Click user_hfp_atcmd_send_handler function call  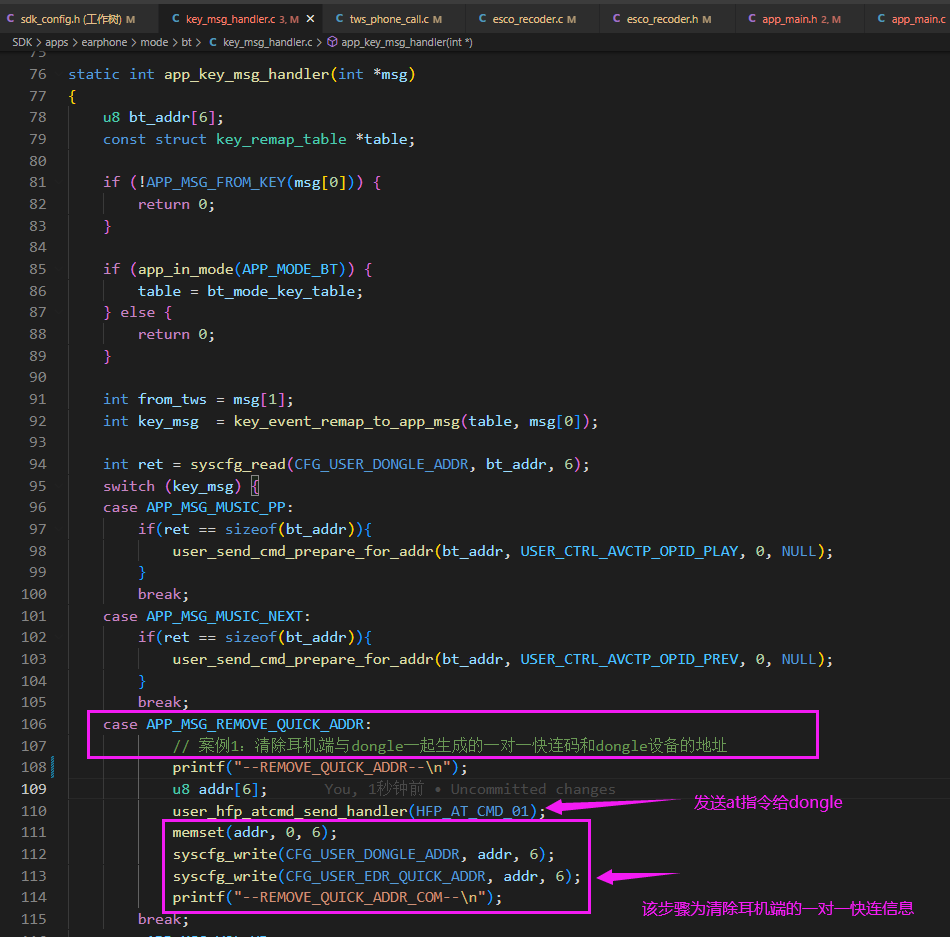tap(290, 811)
